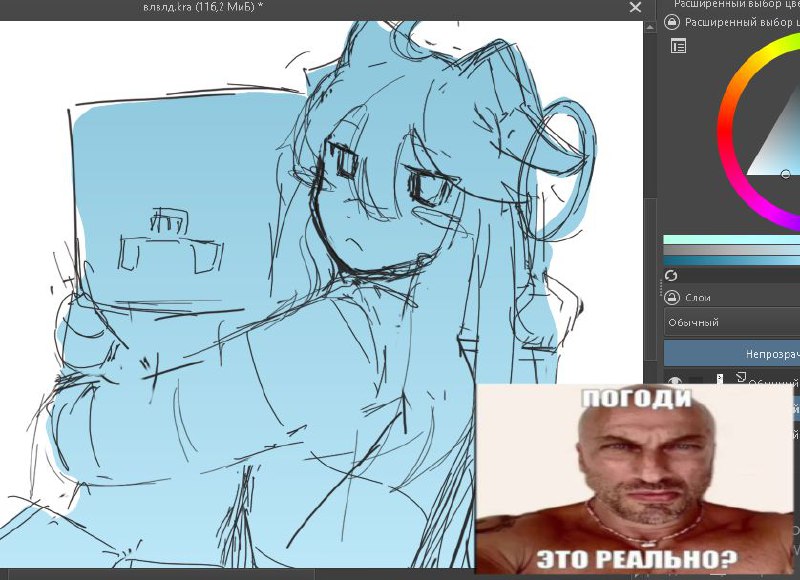
Task: Click the light cyan shade bar
Action: 732,239
